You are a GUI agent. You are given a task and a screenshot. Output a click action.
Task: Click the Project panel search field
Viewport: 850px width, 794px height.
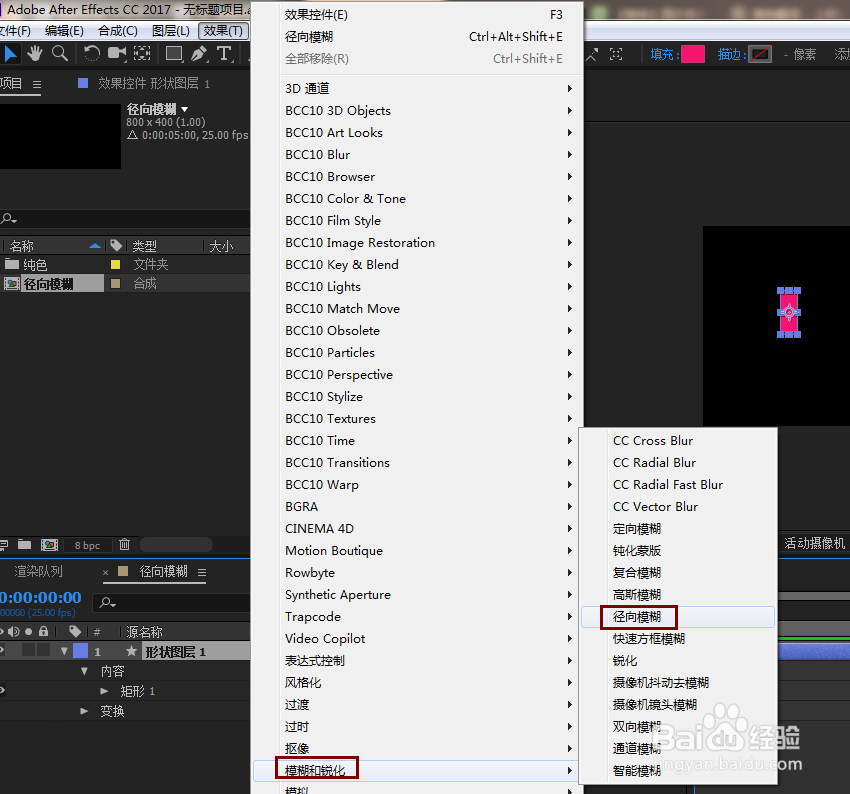125,219
